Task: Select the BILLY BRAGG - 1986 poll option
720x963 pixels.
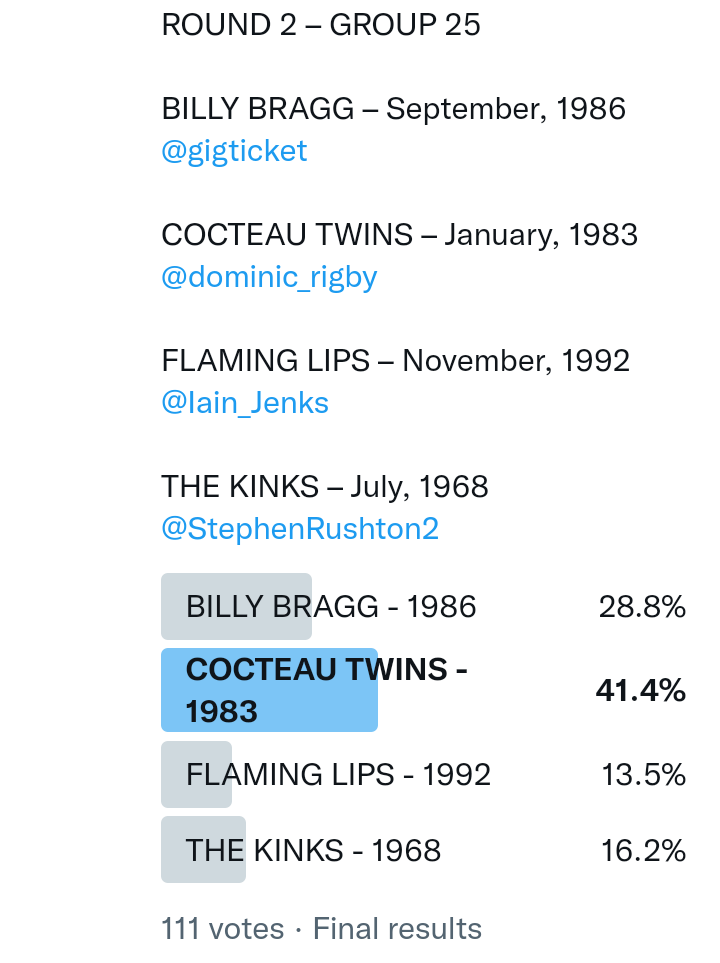Action: tap(331, 607)
